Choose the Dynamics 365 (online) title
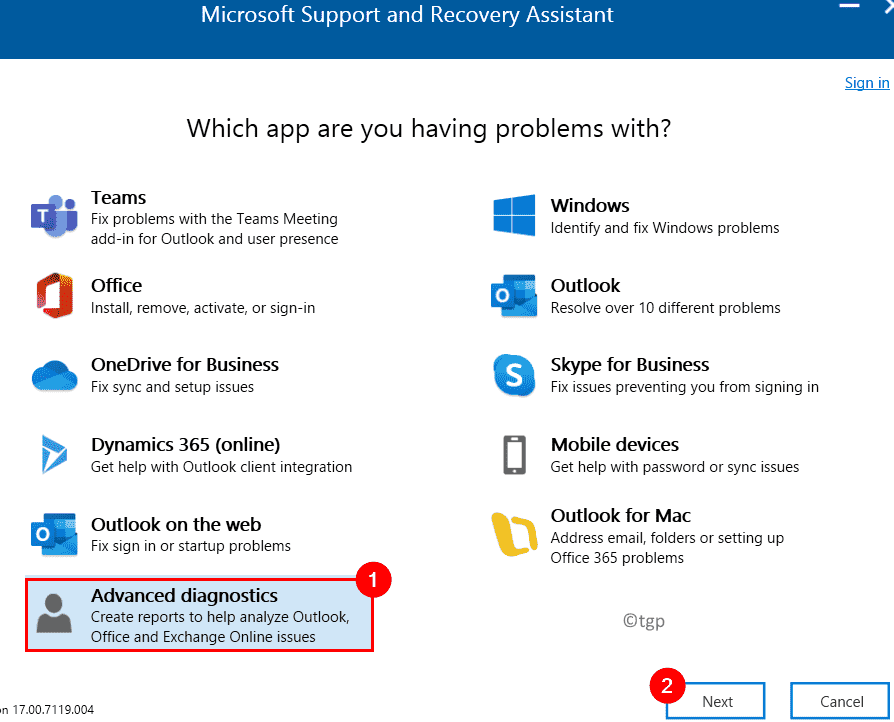Image resolution: width=894 pixels, height=722 pixels. (x=185, y=444)
